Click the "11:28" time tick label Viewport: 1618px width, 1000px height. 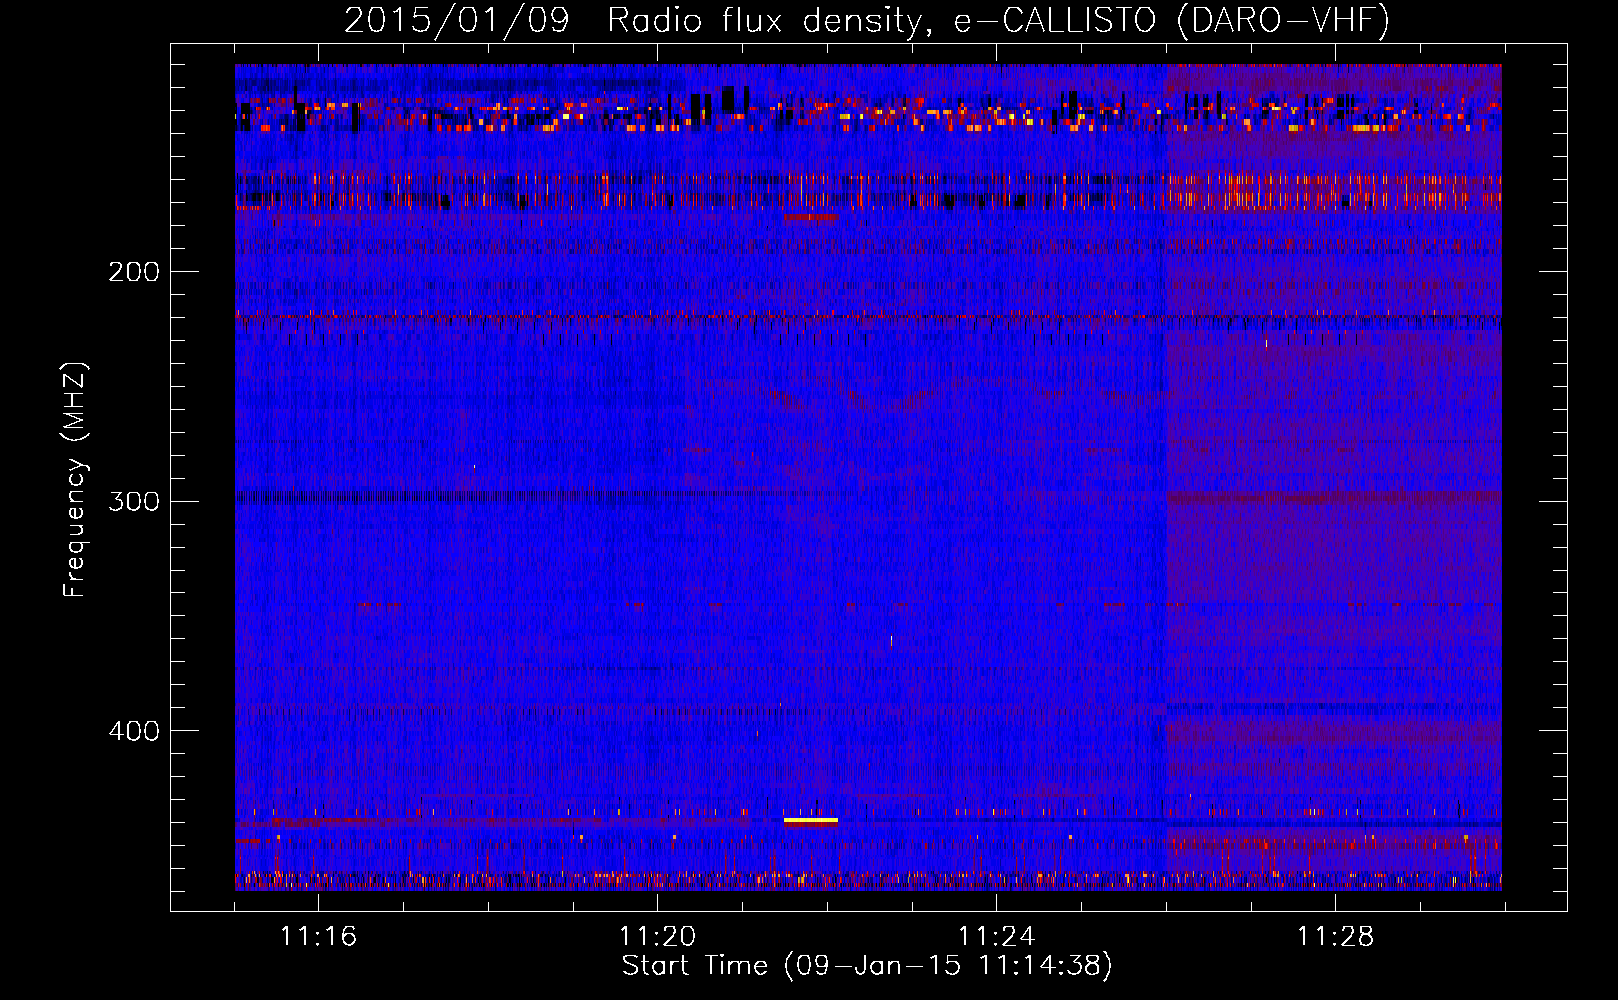coord(1335,936)
